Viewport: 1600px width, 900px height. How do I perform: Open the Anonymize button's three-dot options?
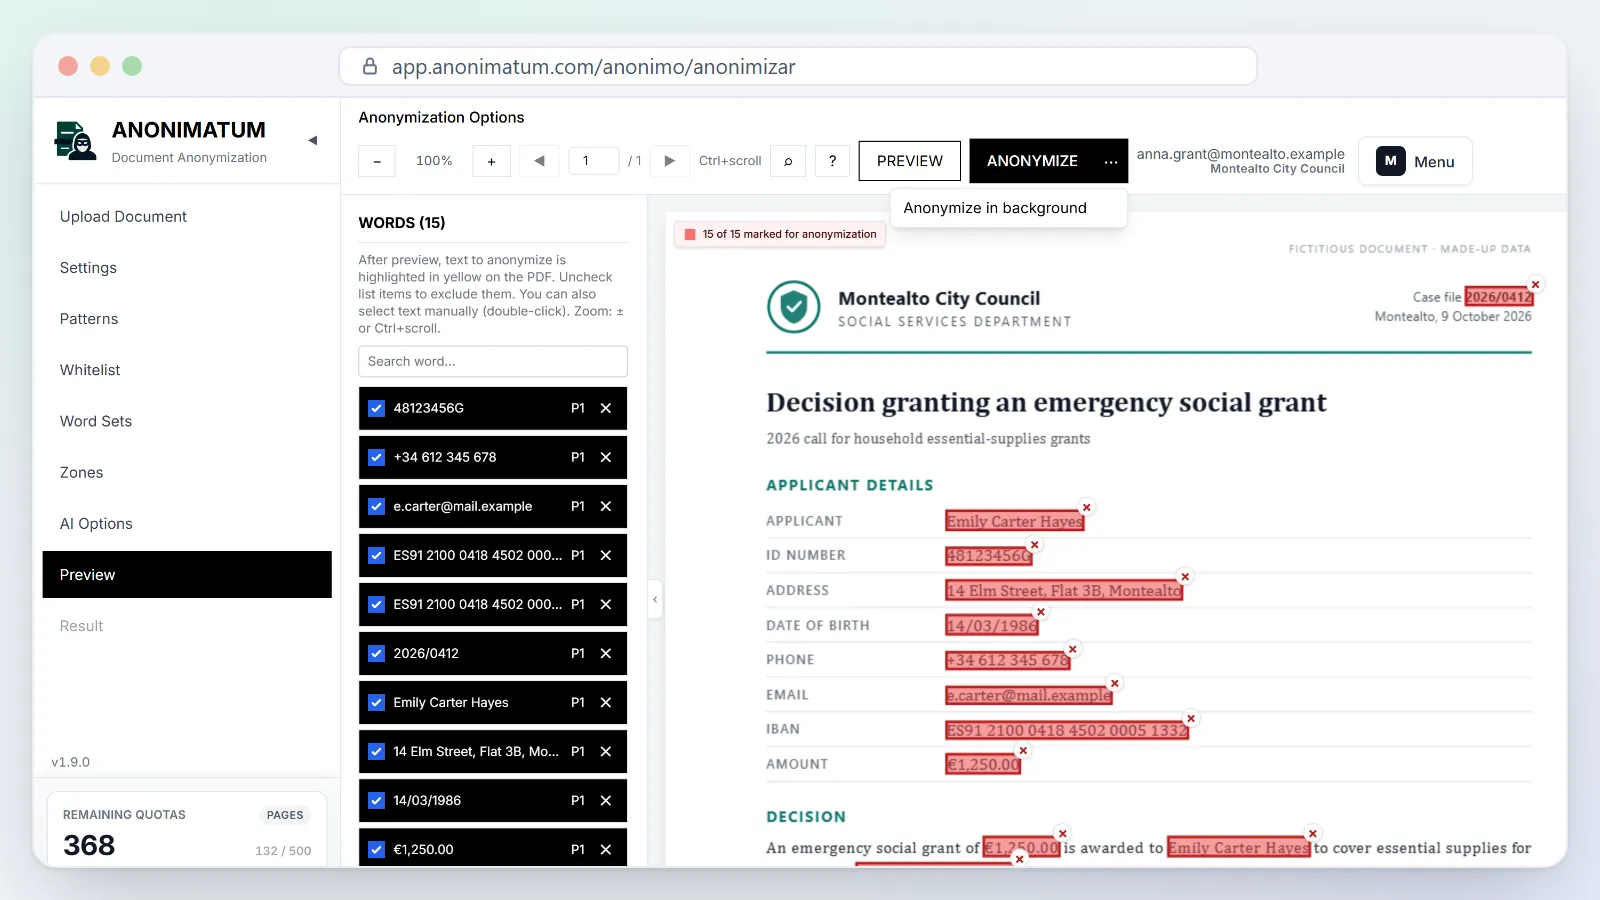coord(1111,161)
